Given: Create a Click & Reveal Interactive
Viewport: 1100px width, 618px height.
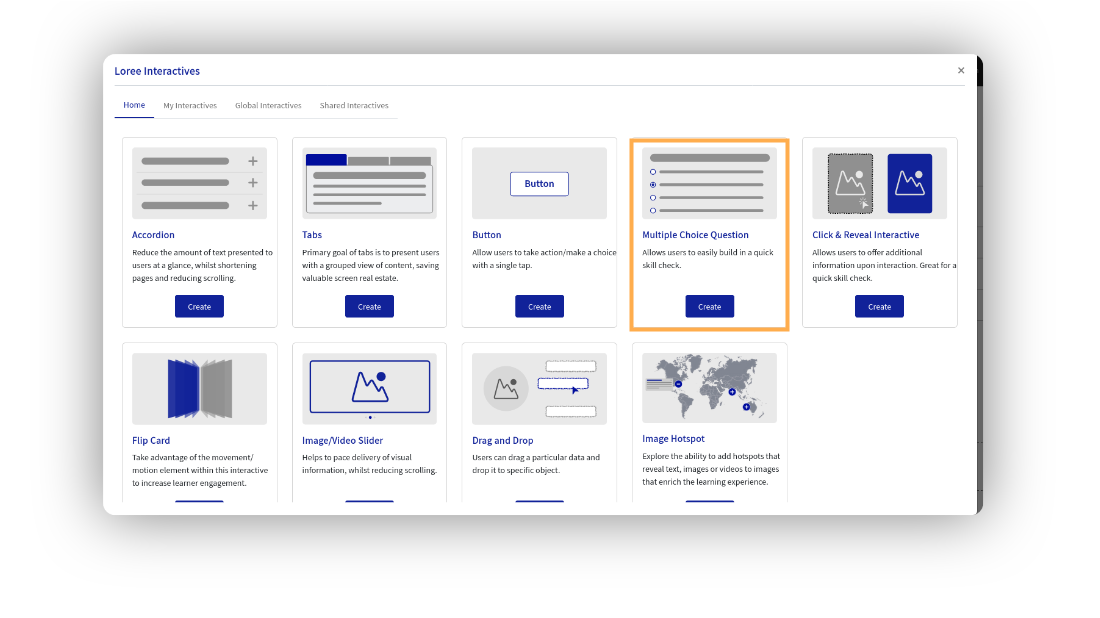Looking at the screenshot, I should (x=879, y=307).
